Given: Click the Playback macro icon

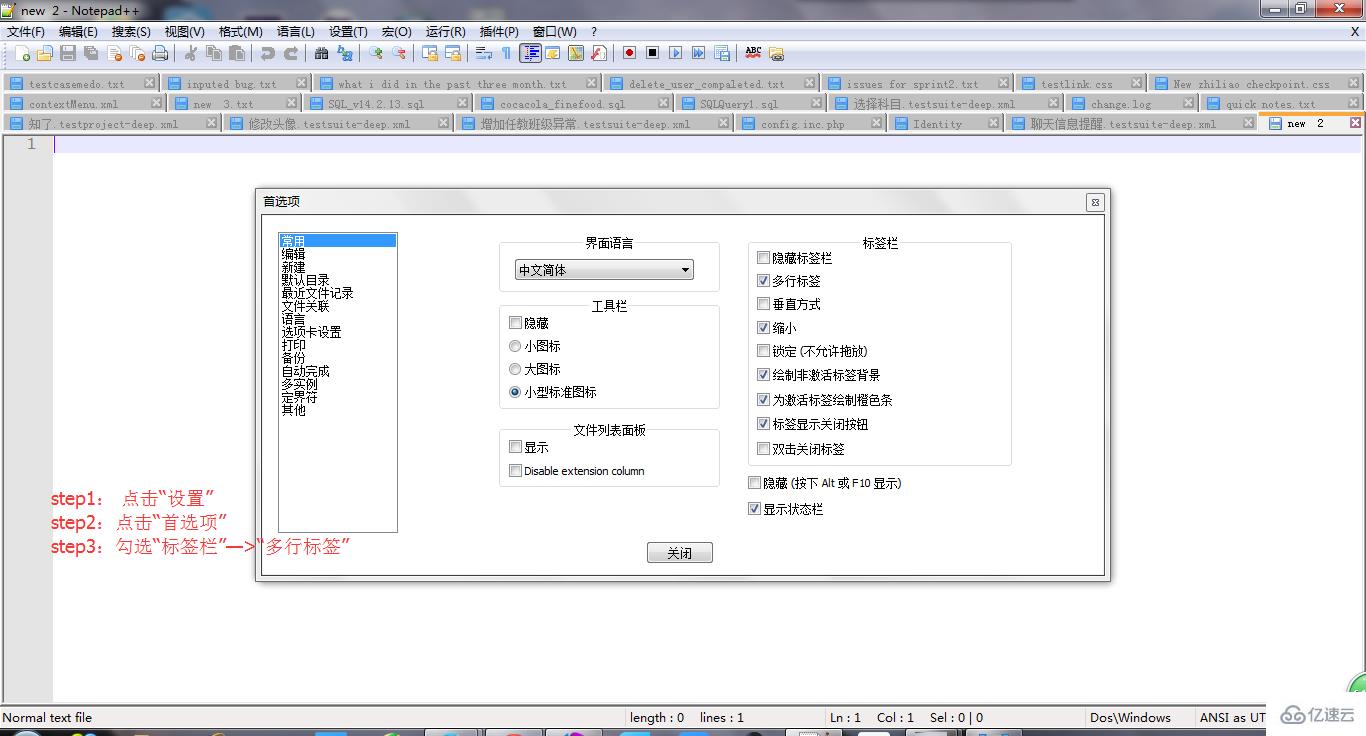Looking at the screenshot, I should 675,53.
